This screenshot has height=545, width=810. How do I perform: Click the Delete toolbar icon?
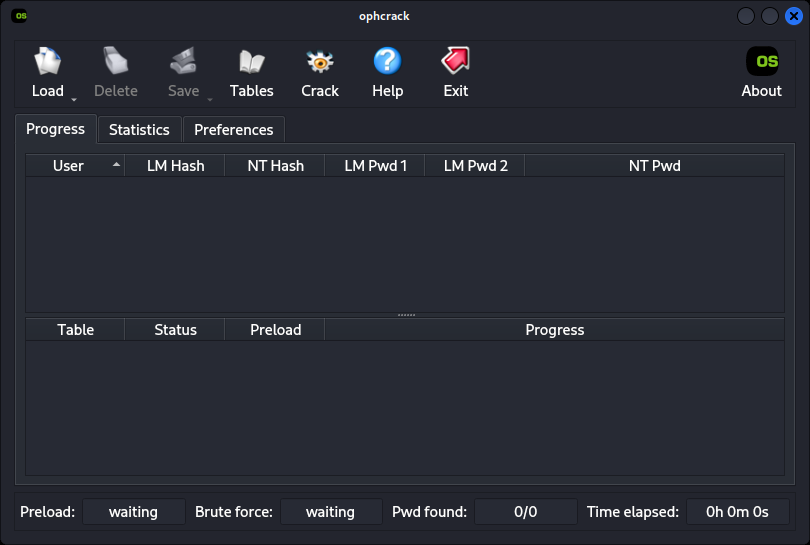[116, 61]
